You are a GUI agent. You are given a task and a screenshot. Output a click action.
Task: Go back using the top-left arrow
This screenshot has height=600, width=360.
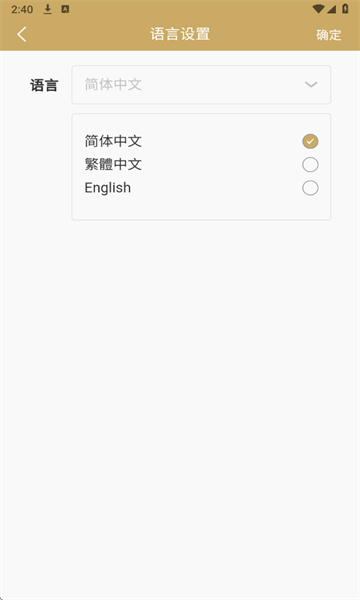pyautogui.click(x=22, y=34)
